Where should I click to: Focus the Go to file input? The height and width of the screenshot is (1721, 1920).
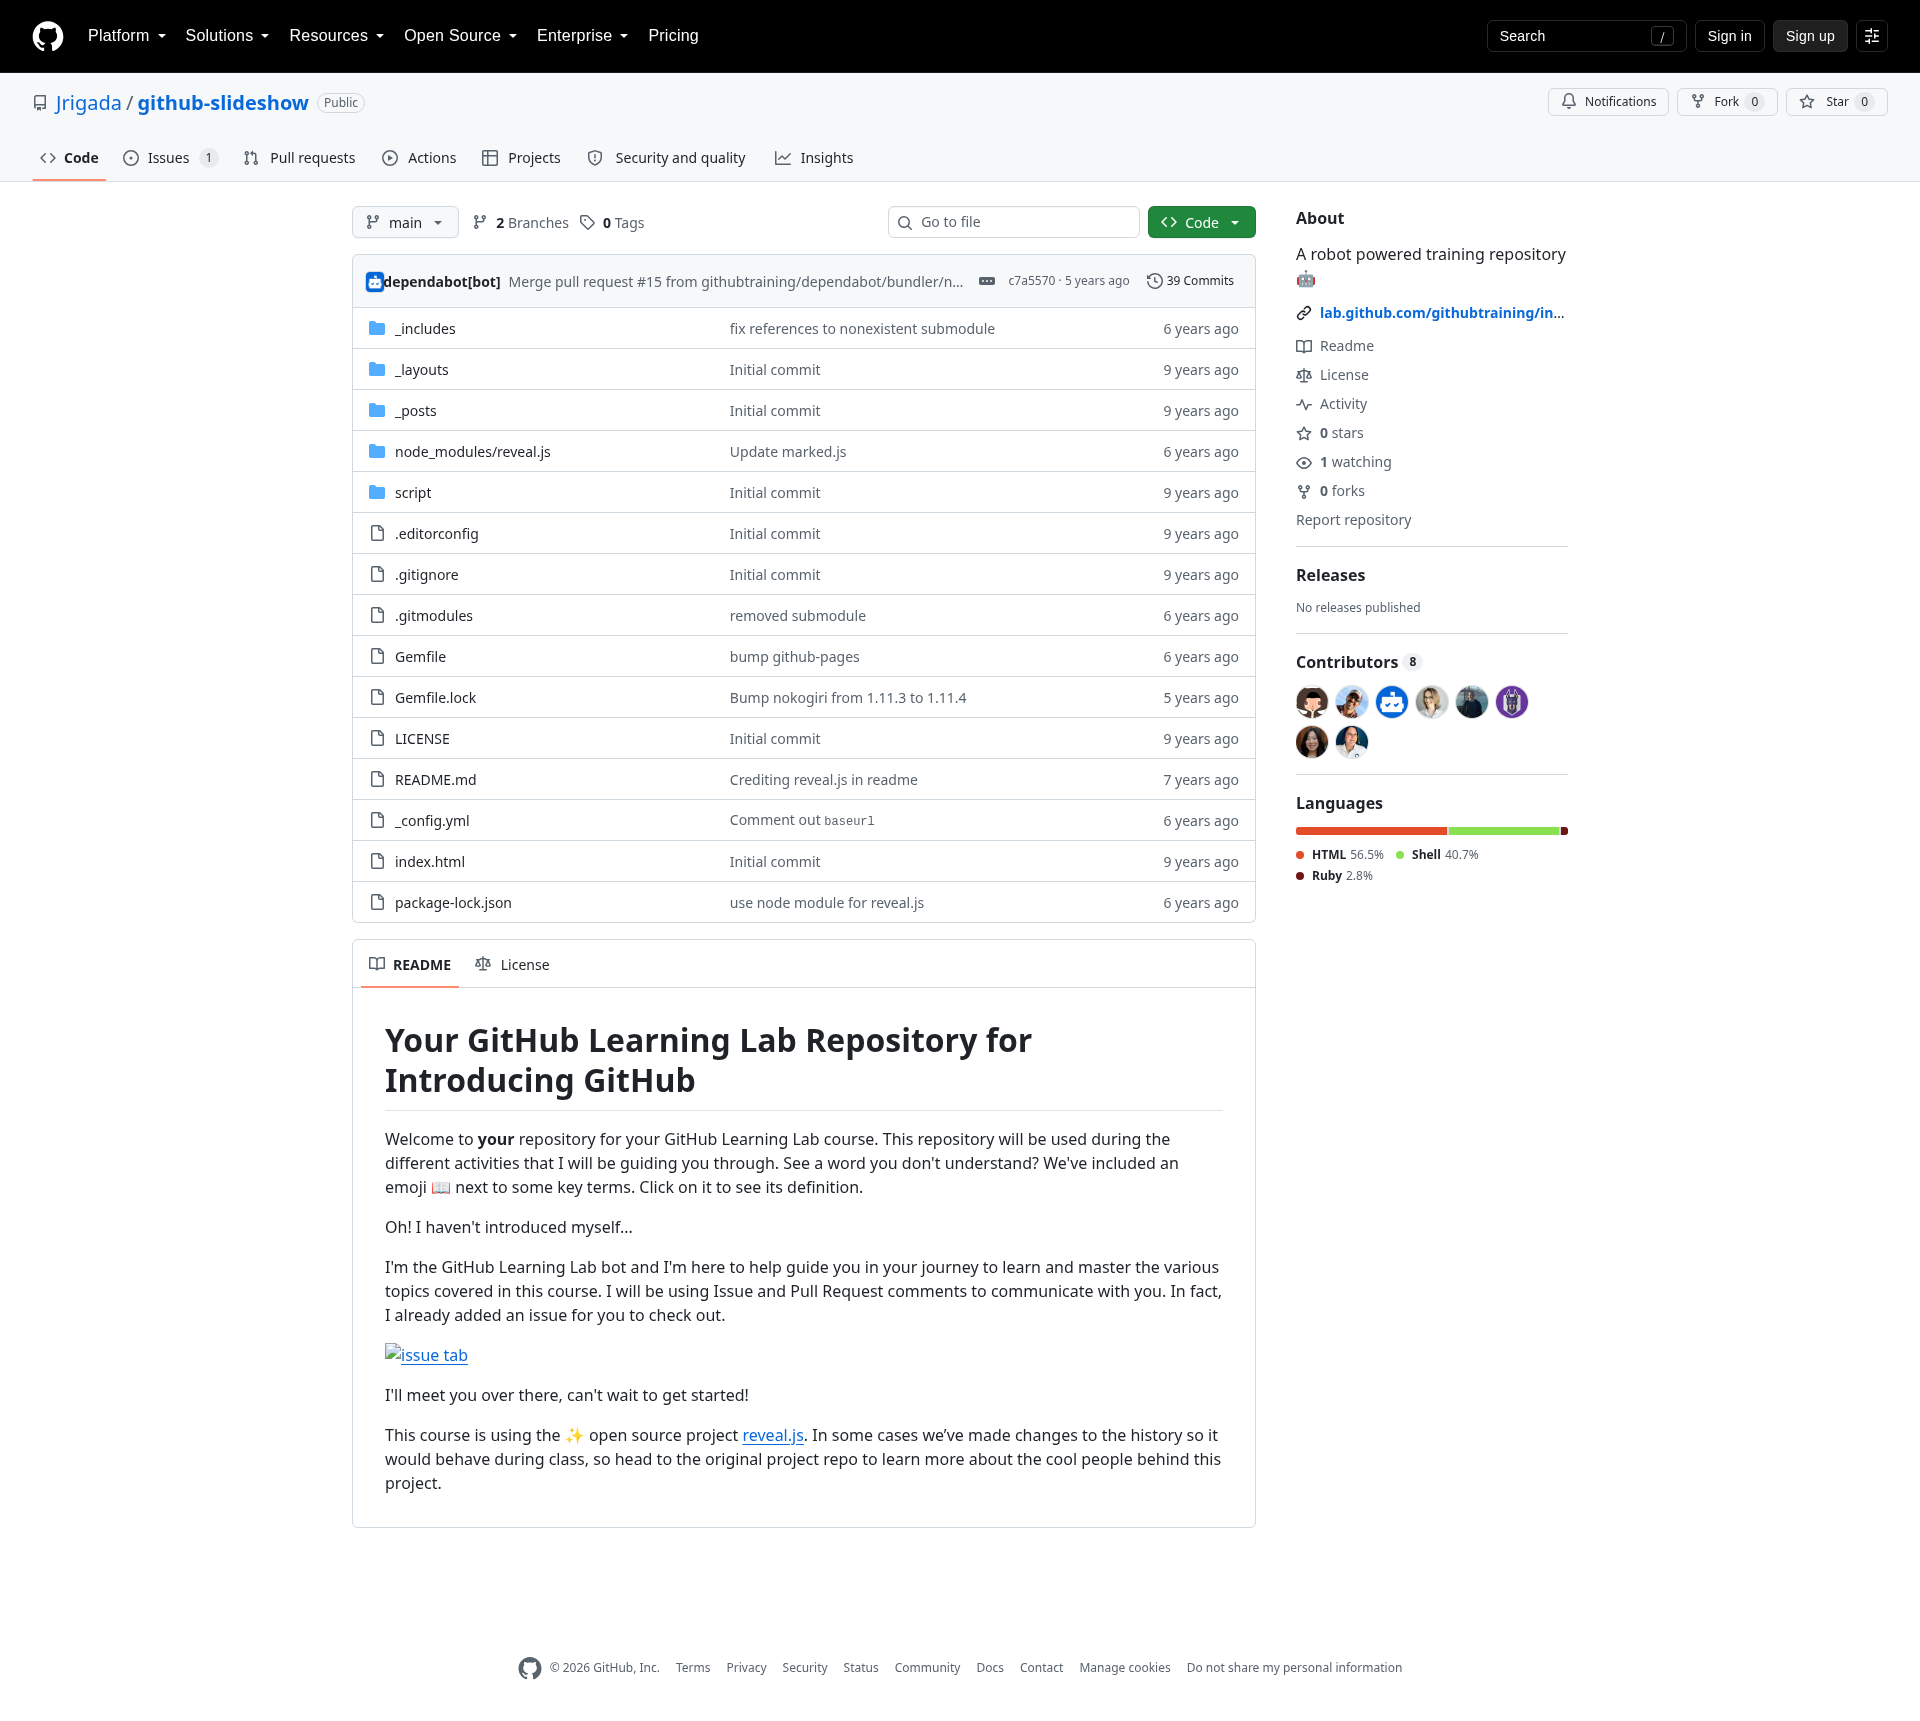coord(1014,222)
